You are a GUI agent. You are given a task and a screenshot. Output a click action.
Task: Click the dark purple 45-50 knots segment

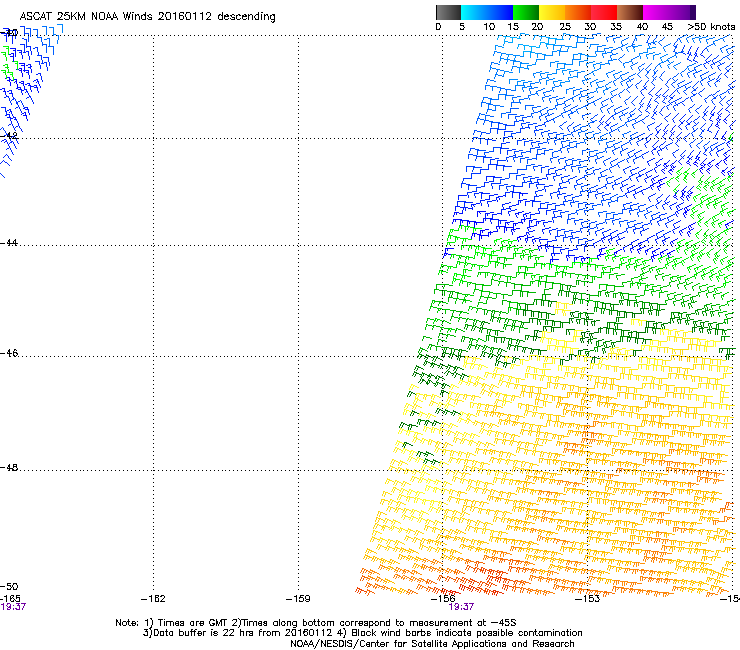[682, 12]
